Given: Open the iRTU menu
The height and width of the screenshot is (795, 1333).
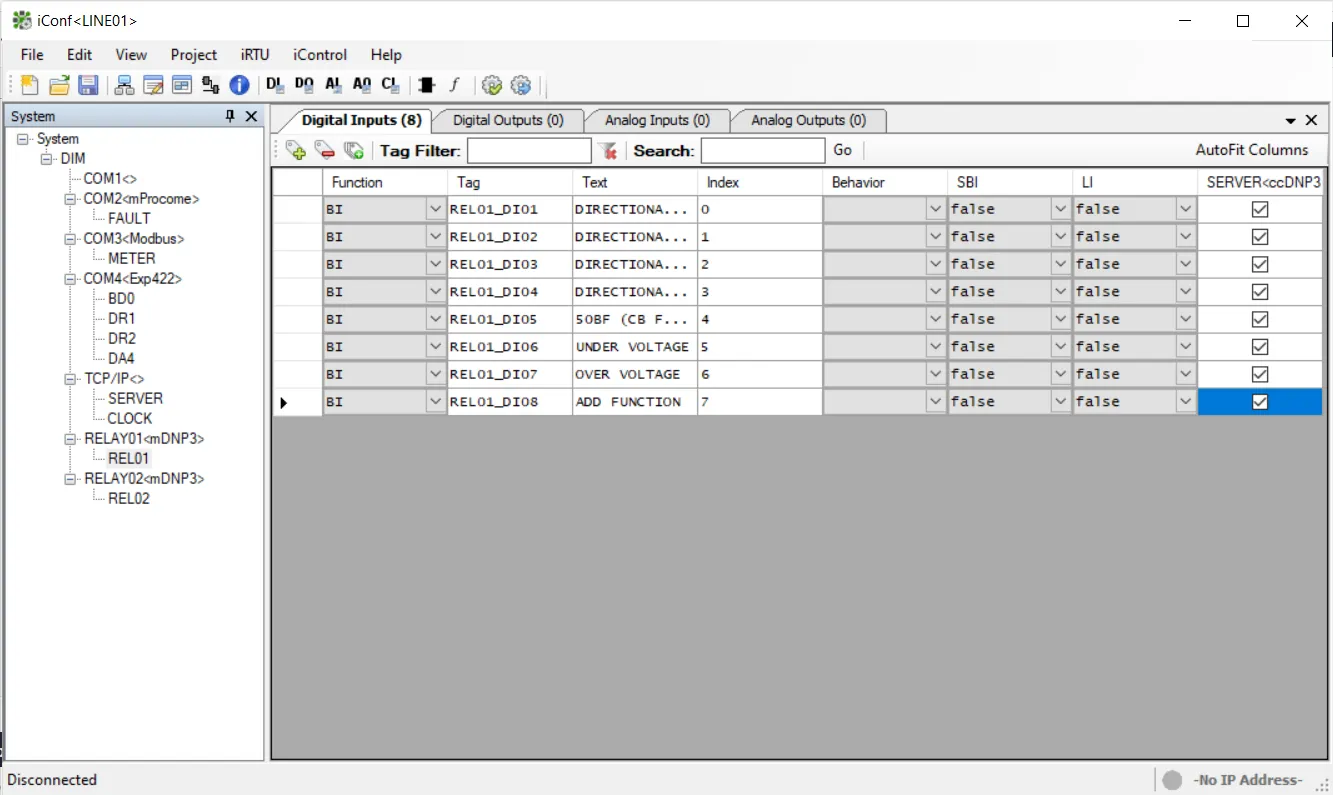Looking at the screenshot, I should 255,55.
